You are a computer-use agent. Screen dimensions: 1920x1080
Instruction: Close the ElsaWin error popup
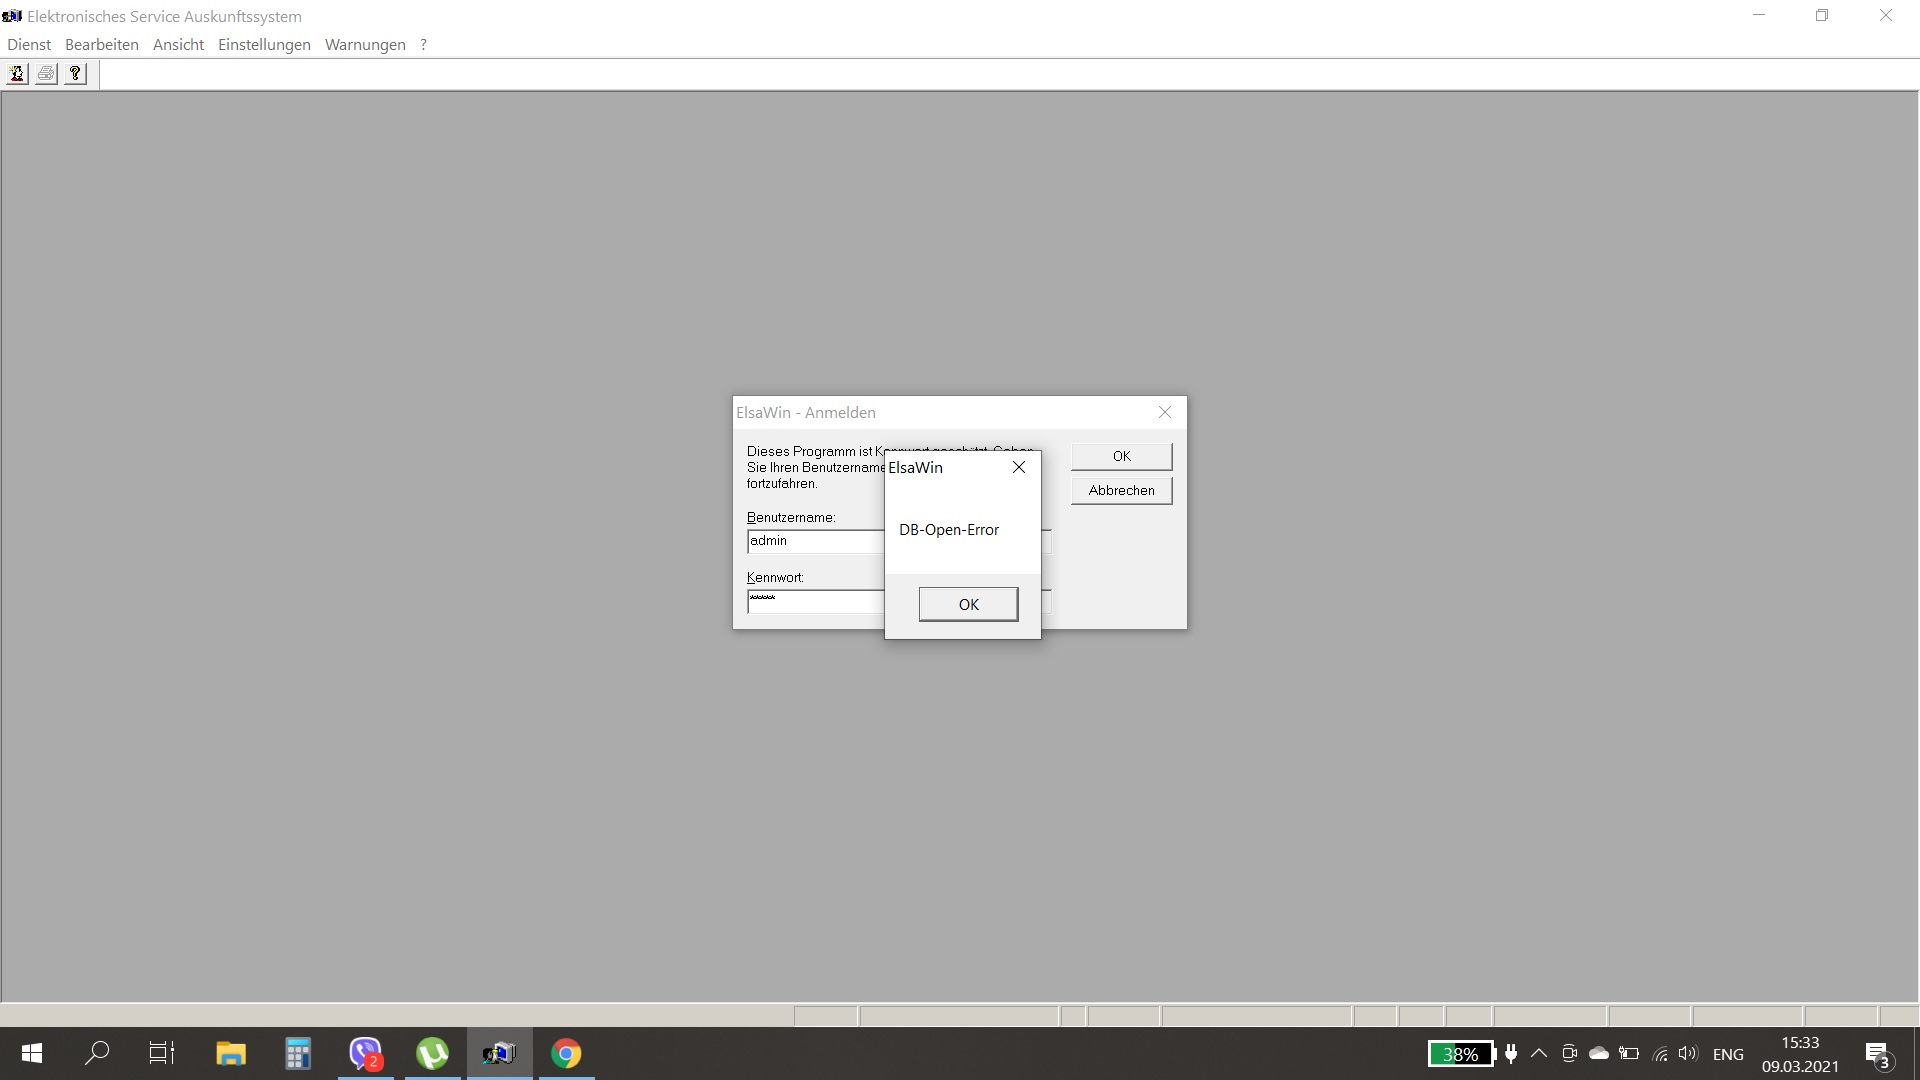pyautogui.click(x=1018, y=467)
